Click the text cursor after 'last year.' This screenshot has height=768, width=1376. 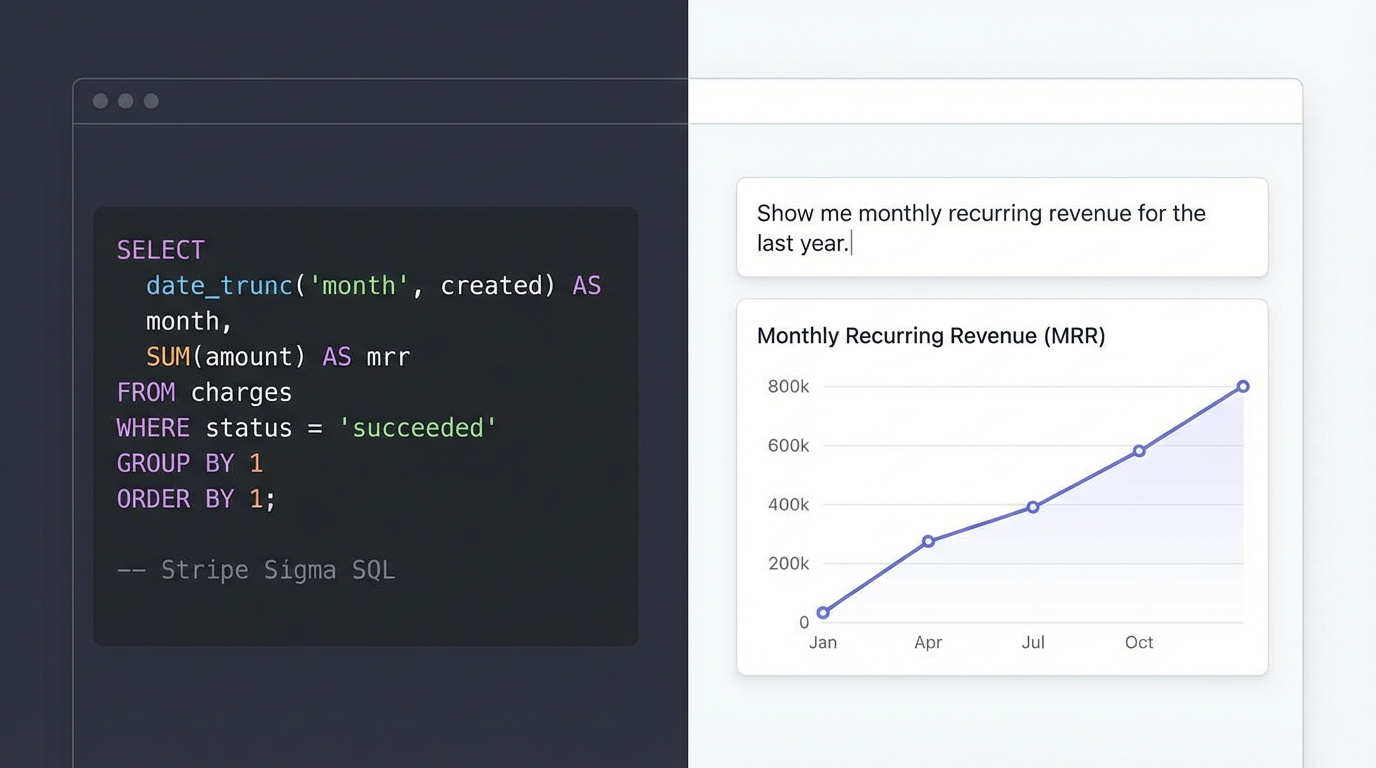(x=851, y=243)
